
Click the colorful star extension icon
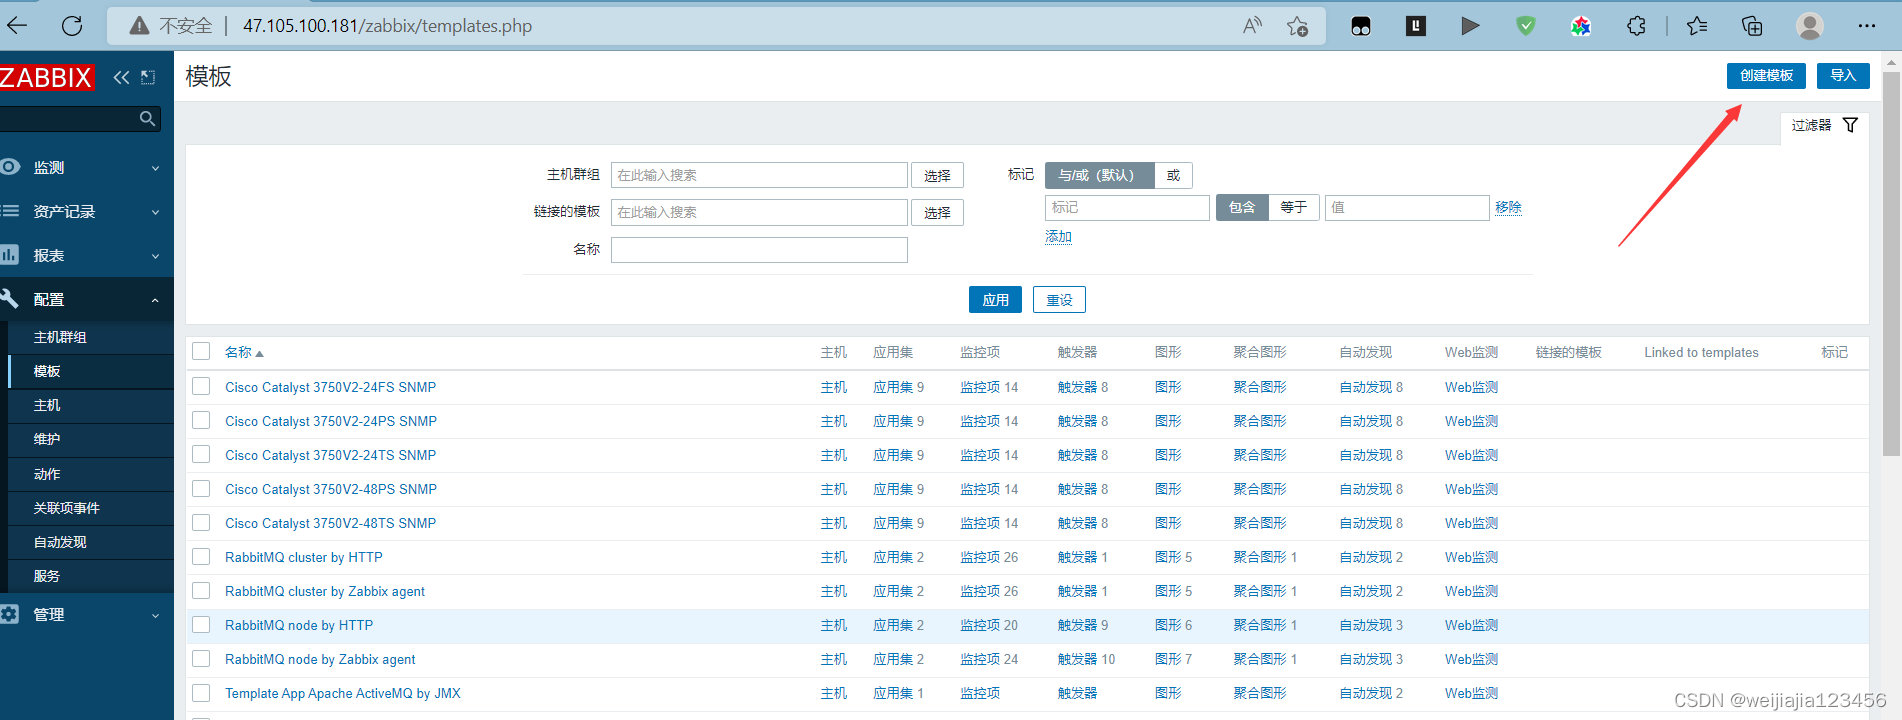1580,25
